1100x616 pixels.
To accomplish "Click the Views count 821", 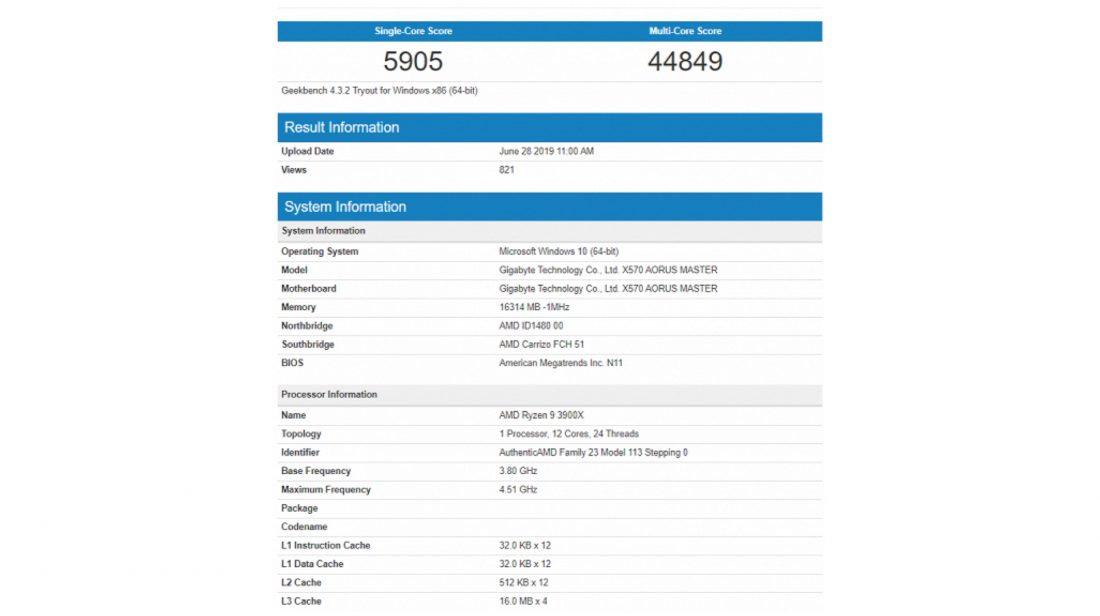I will [507, 170].
